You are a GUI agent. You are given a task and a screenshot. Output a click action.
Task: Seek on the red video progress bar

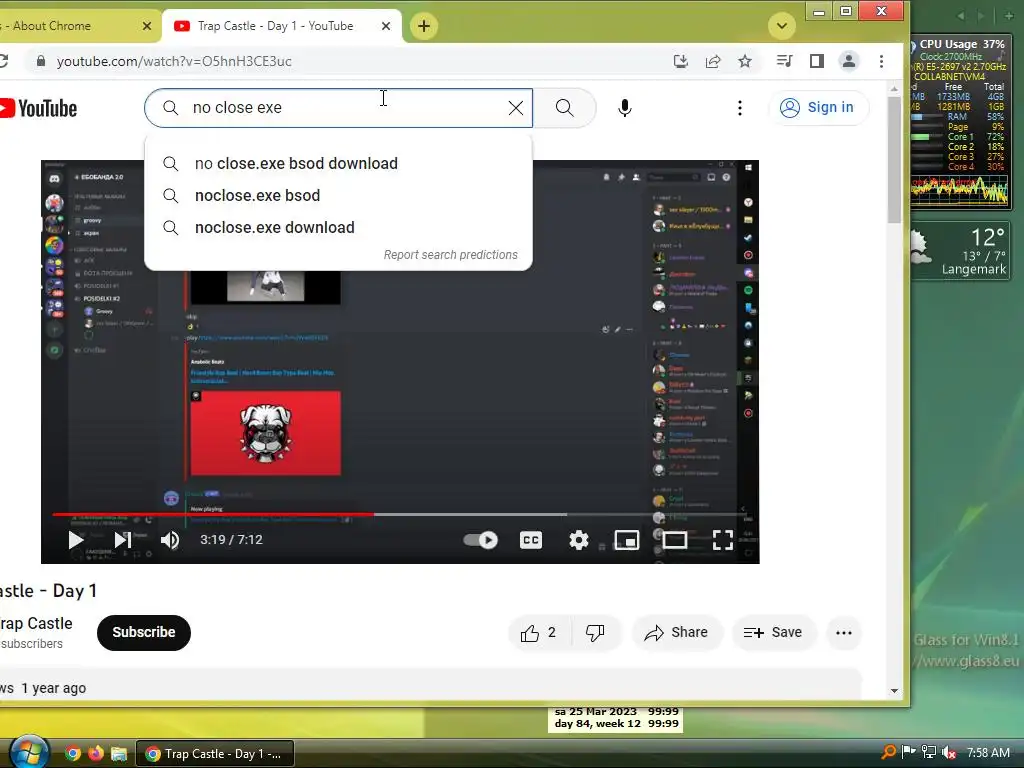point(400,515)
